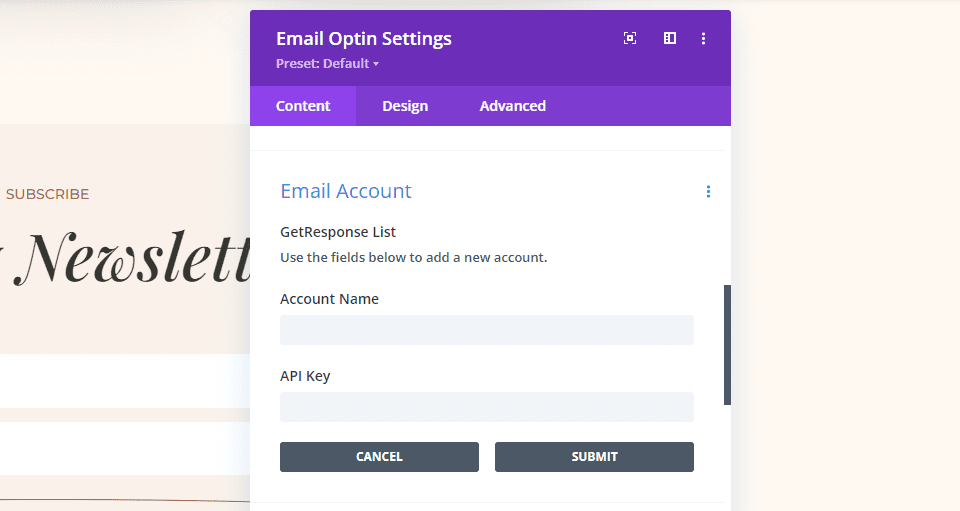Click the Email Optin Settings title
The height and width of the screenshot is (511, 960).
(364, 39)
